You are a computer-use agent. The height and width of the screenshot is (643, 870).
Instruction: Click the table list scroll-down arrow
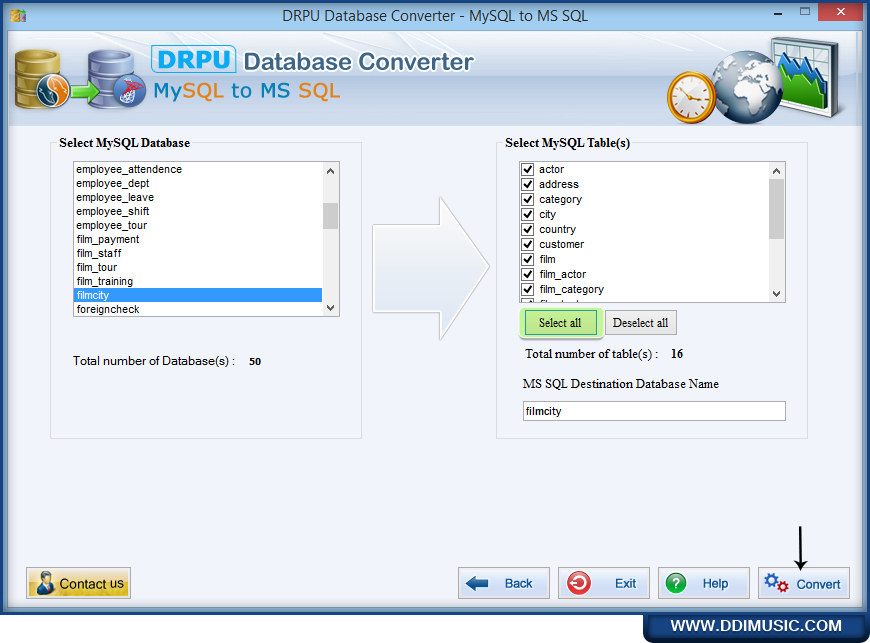pos(776,293)
